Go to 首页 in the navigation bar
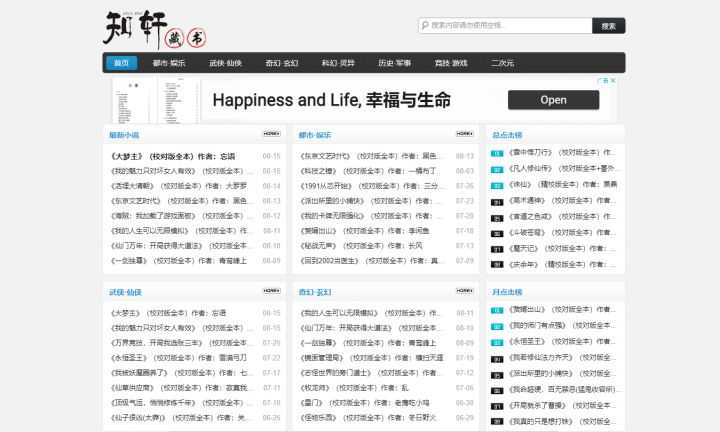This screenshot has width=720, height=432. click(x=121, y=63)
